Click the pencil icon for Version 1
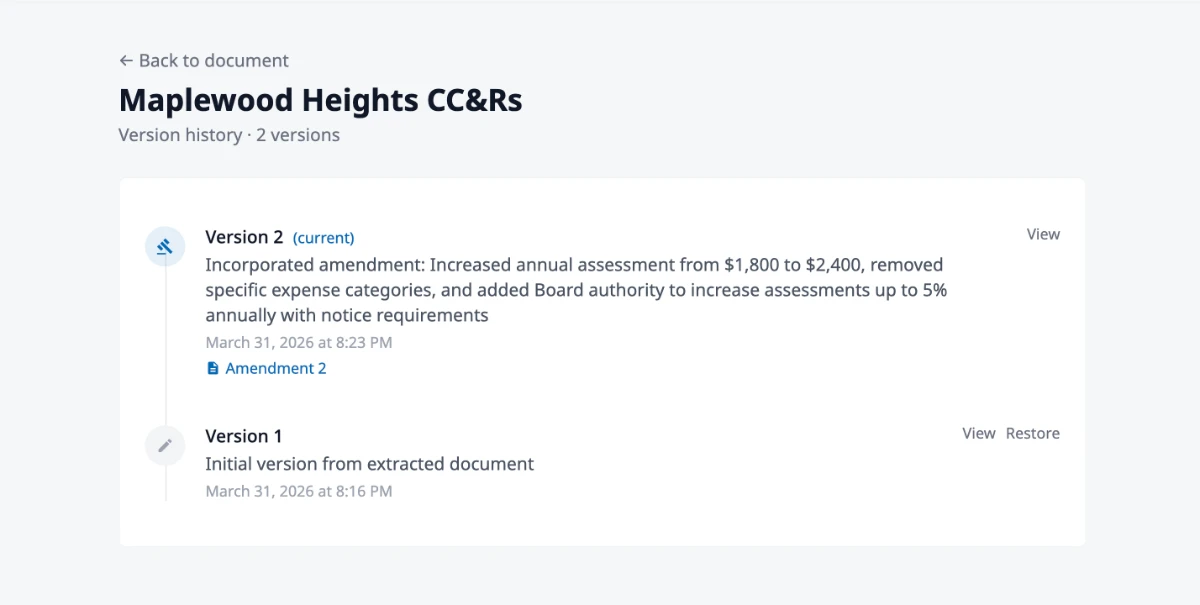Viewport: 1200px width, 605px height. point(165,445)
